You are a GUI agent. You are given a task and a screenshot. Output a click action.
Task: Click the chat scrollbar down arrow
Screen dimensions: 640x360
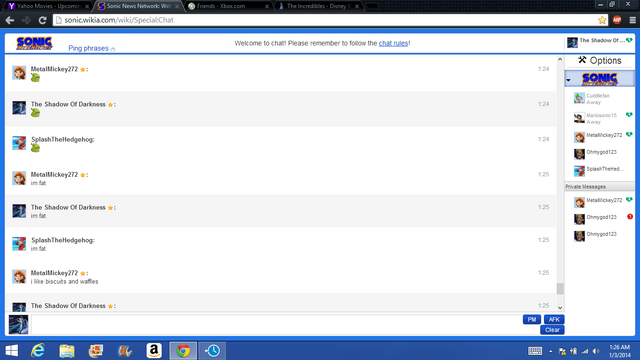(560, 308)
